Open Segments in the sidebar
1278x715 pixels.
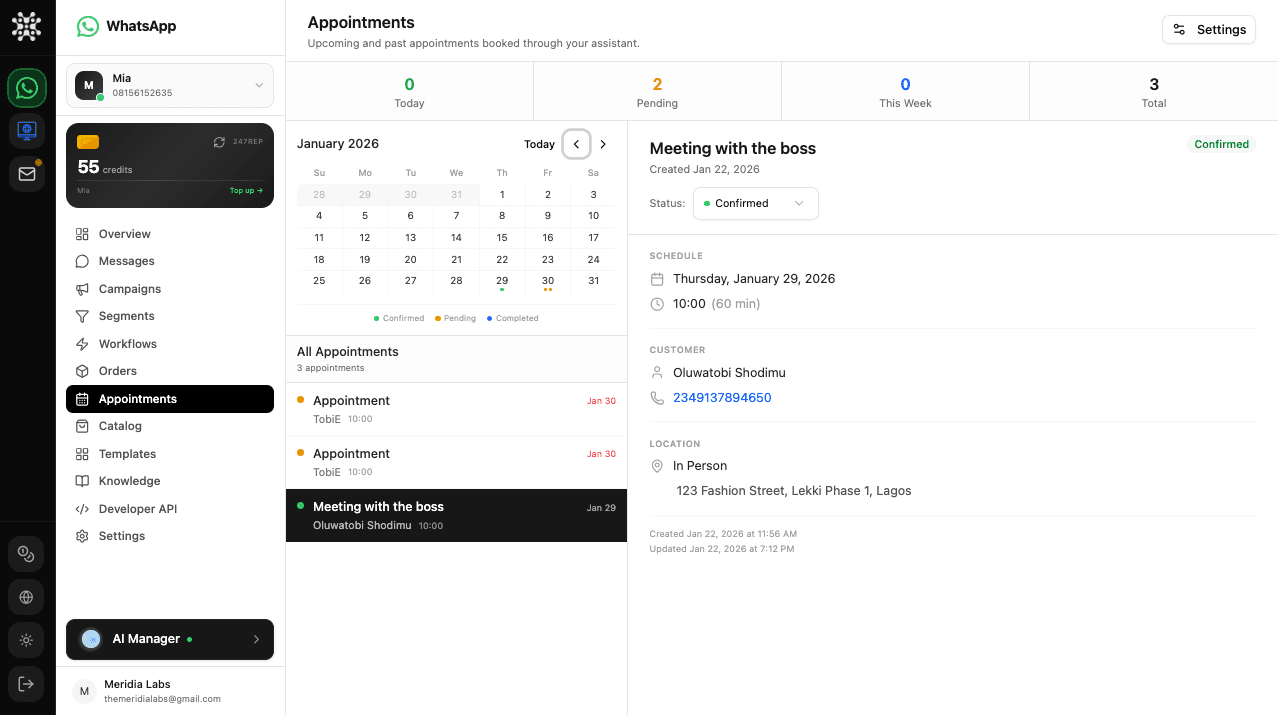point(170,316)
